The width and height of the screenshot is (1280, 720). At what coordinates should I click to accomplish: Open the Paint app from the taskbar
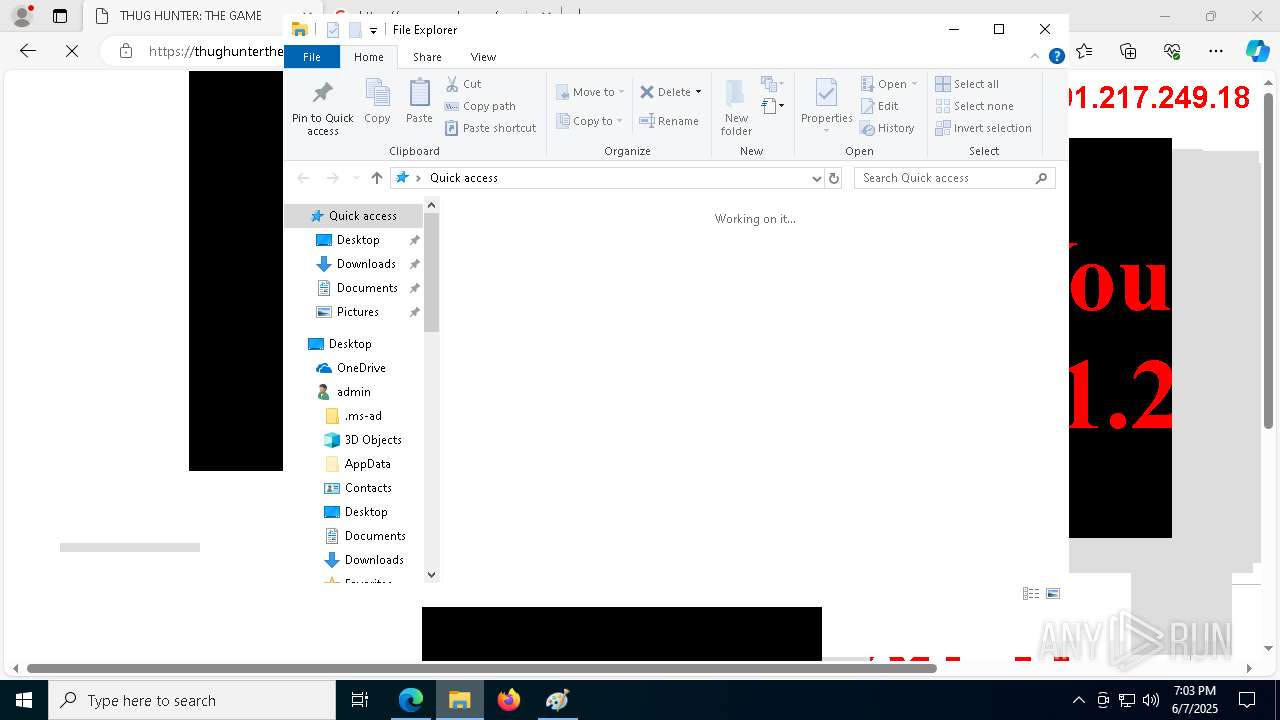tap(558, 700)
